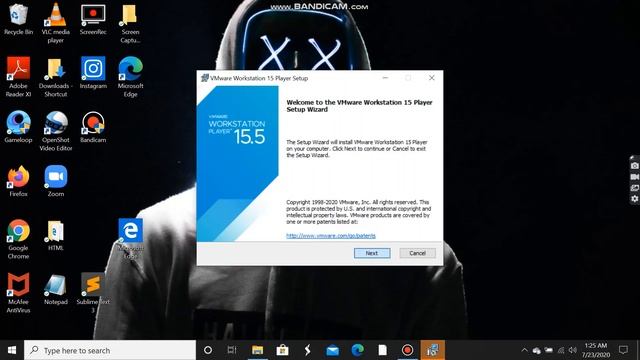Minimize the VMware Player Setup window
The image size is (640, 360).
pos(385,78)
